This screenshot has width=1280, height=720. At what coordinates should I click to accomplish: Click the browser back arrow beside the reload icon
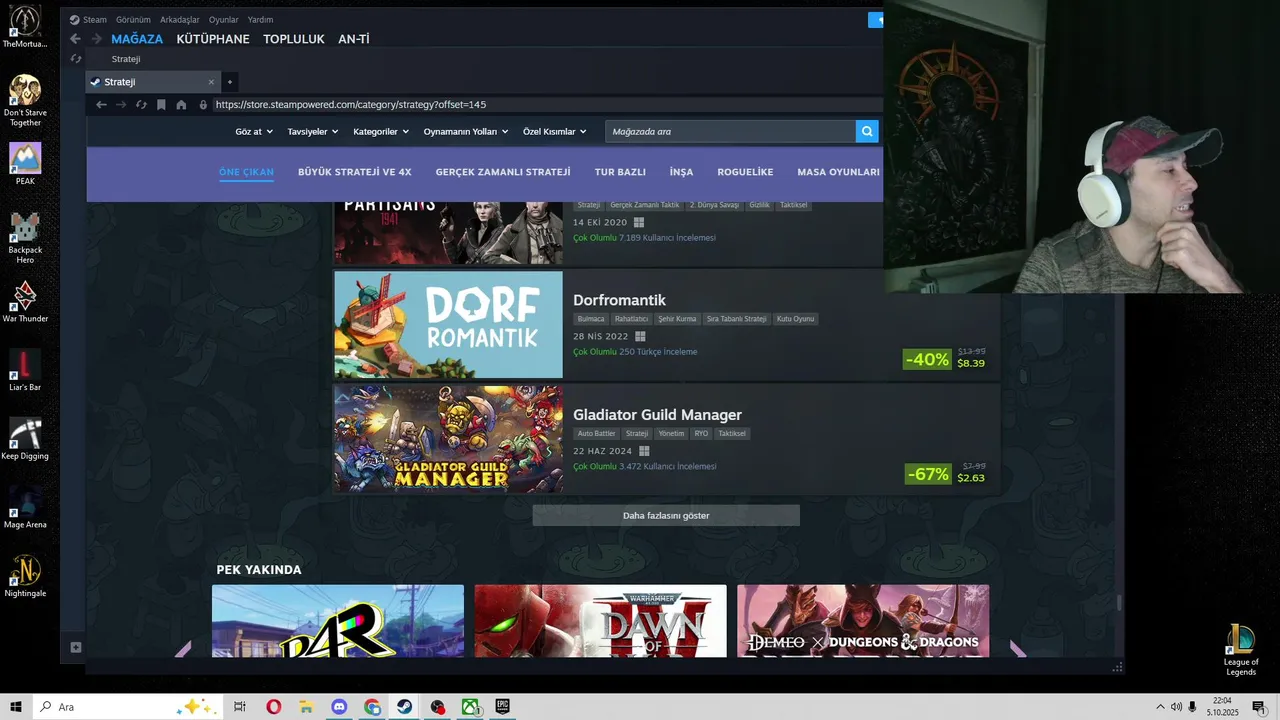(101, 104)
